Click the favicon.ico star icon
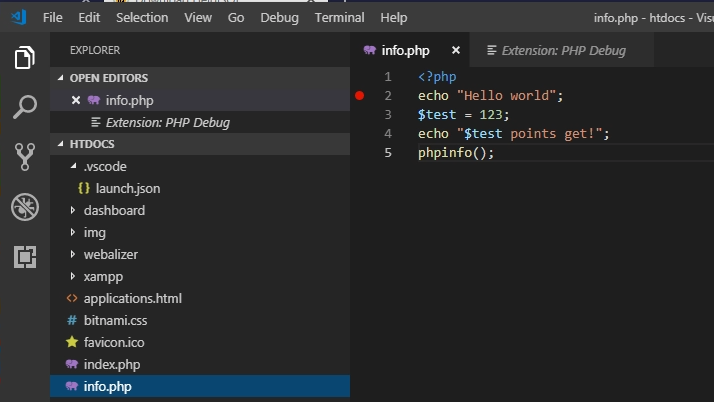The image size is (714, 402). 72,342
